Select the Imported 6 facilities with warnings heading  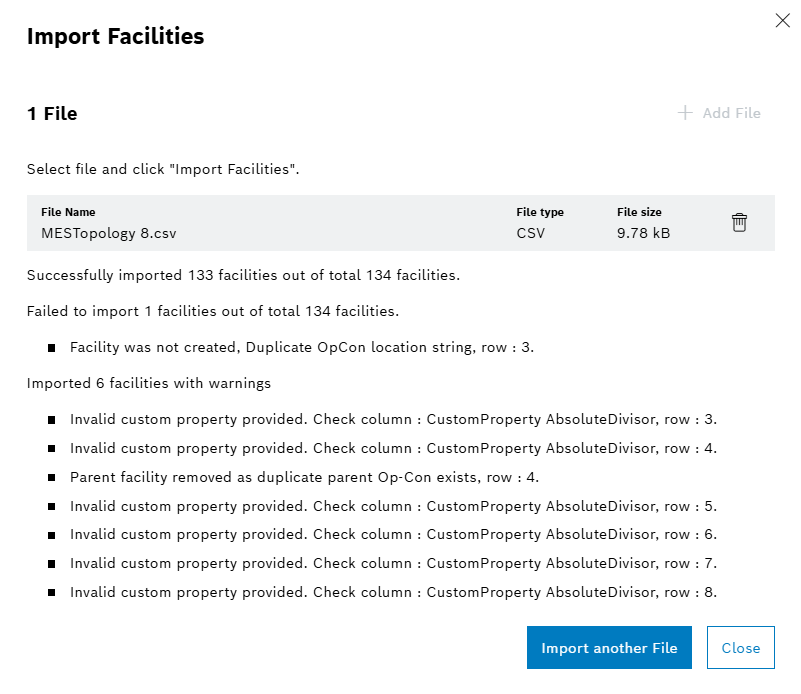pyautogui.click(x=148, y=383)
